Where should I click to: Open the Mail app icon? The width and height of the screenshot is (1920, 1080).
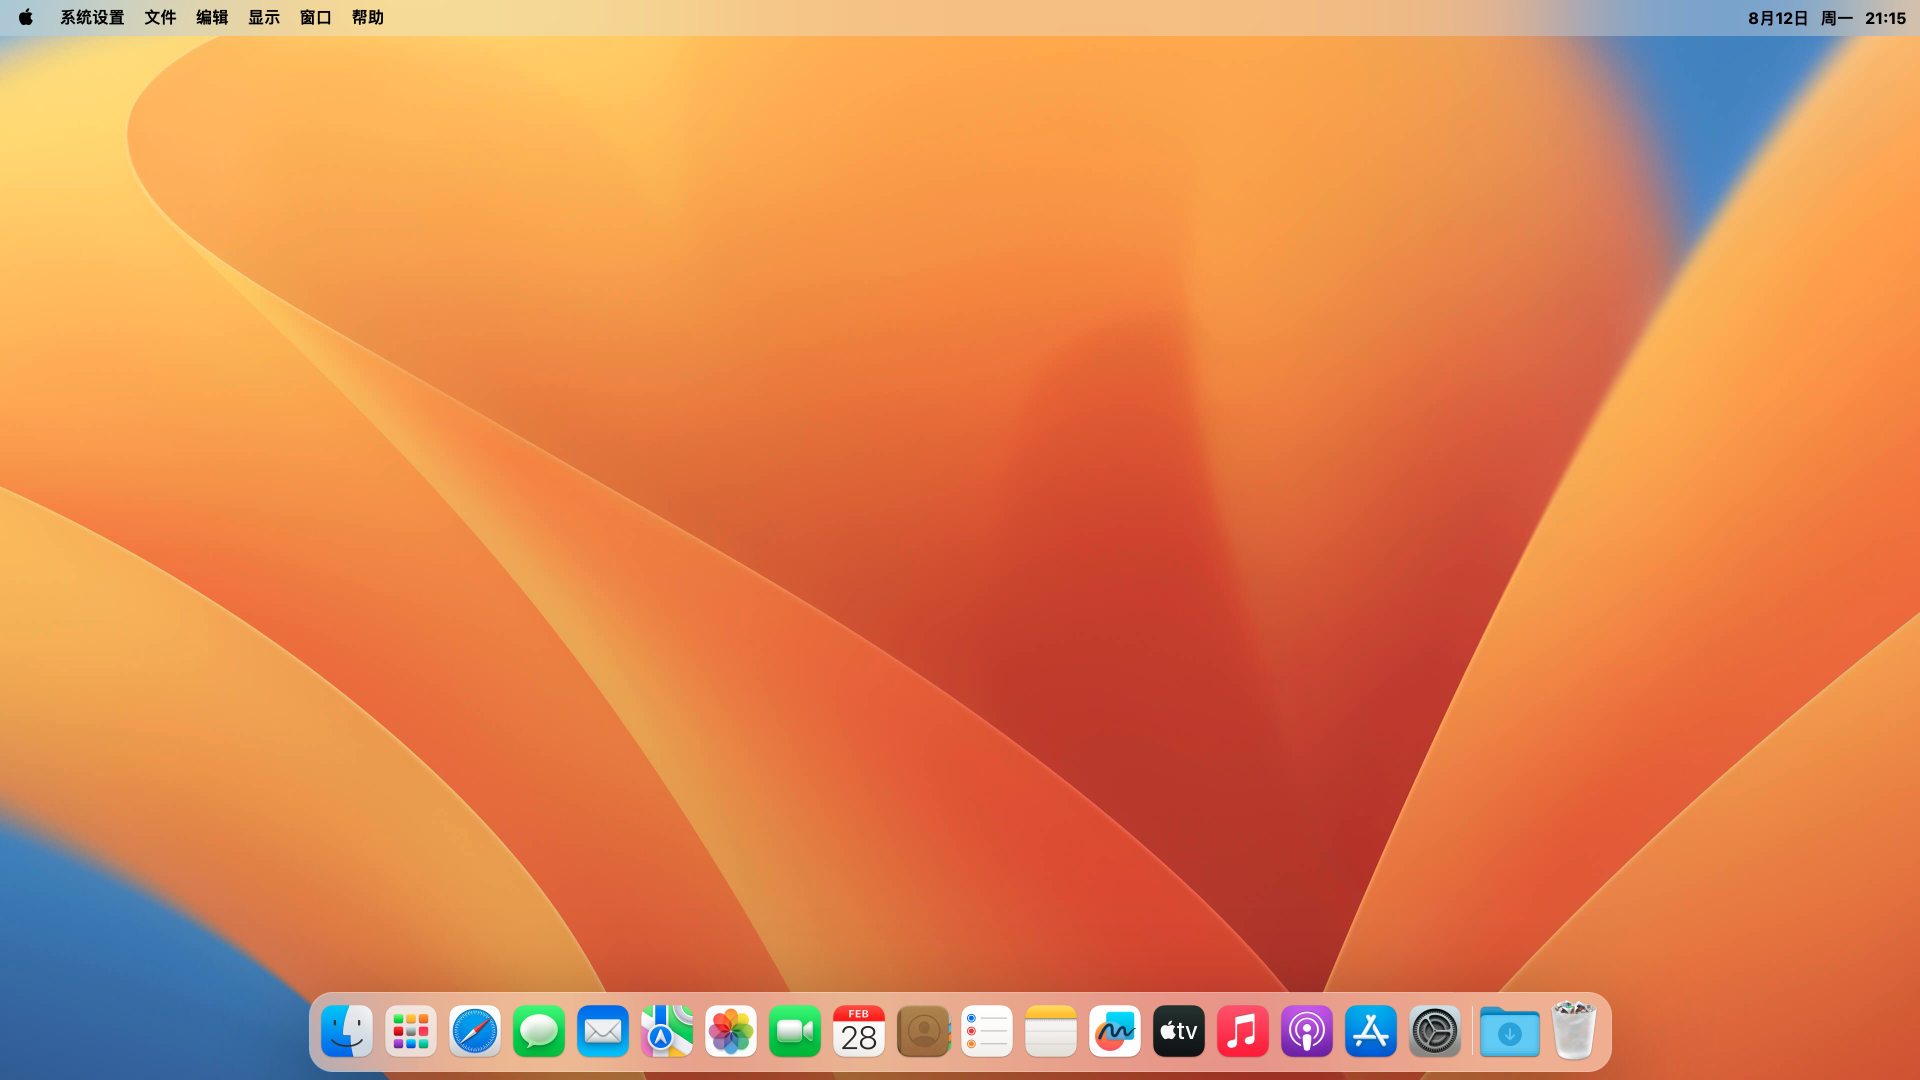603,1031
